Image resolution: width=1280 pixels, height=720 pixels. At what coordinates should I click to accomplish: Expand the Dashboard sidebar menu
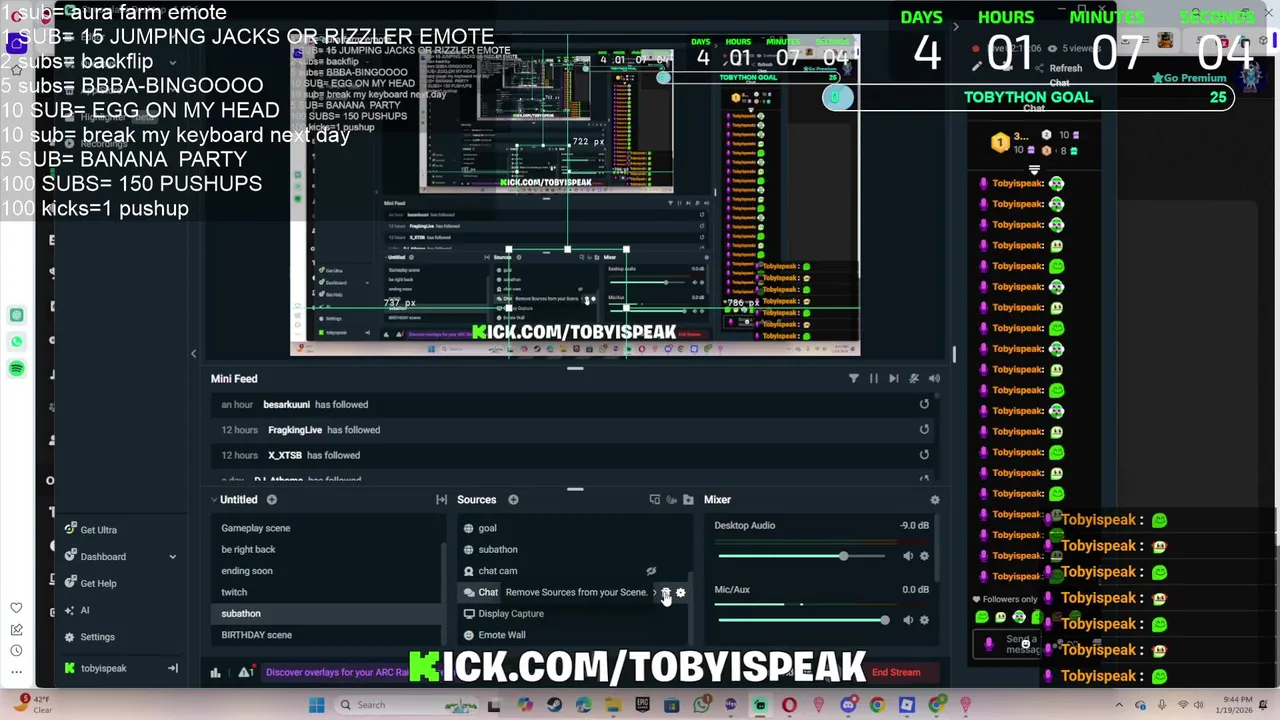pyautogui.click(x=172, y=557)
